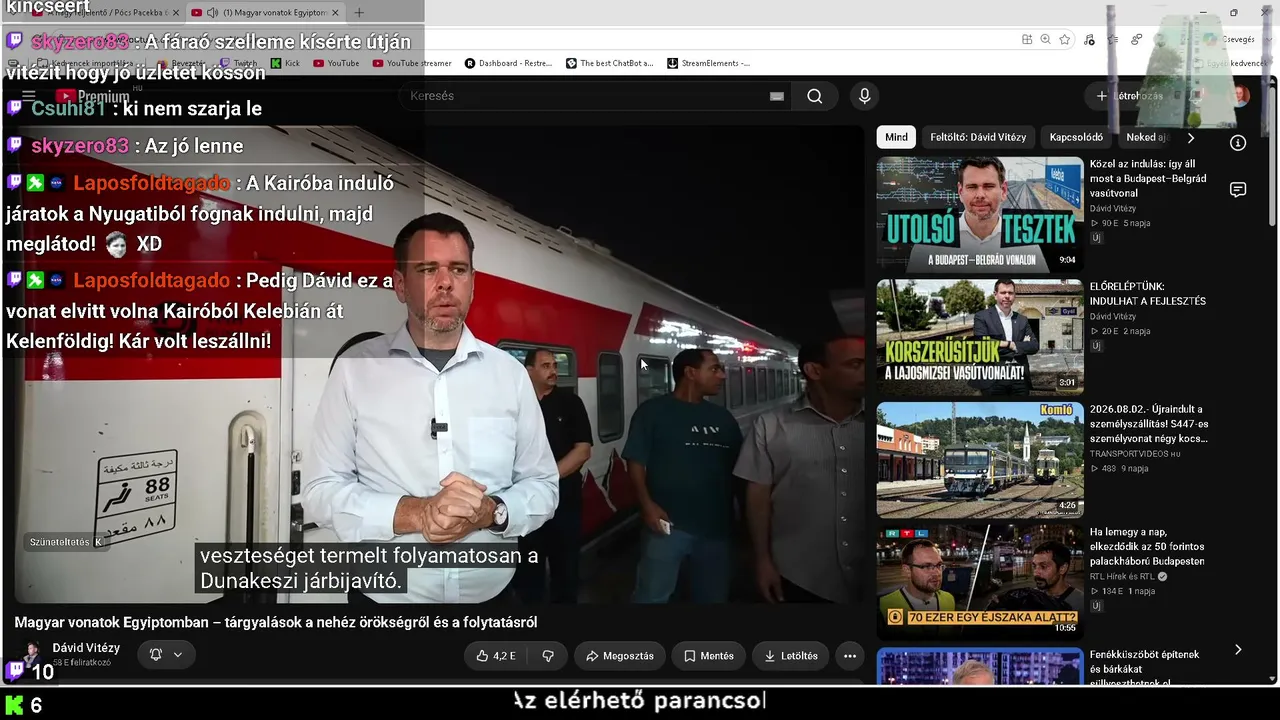
Task: Open the more actions three-dot menu
Action: click(850, 656)
